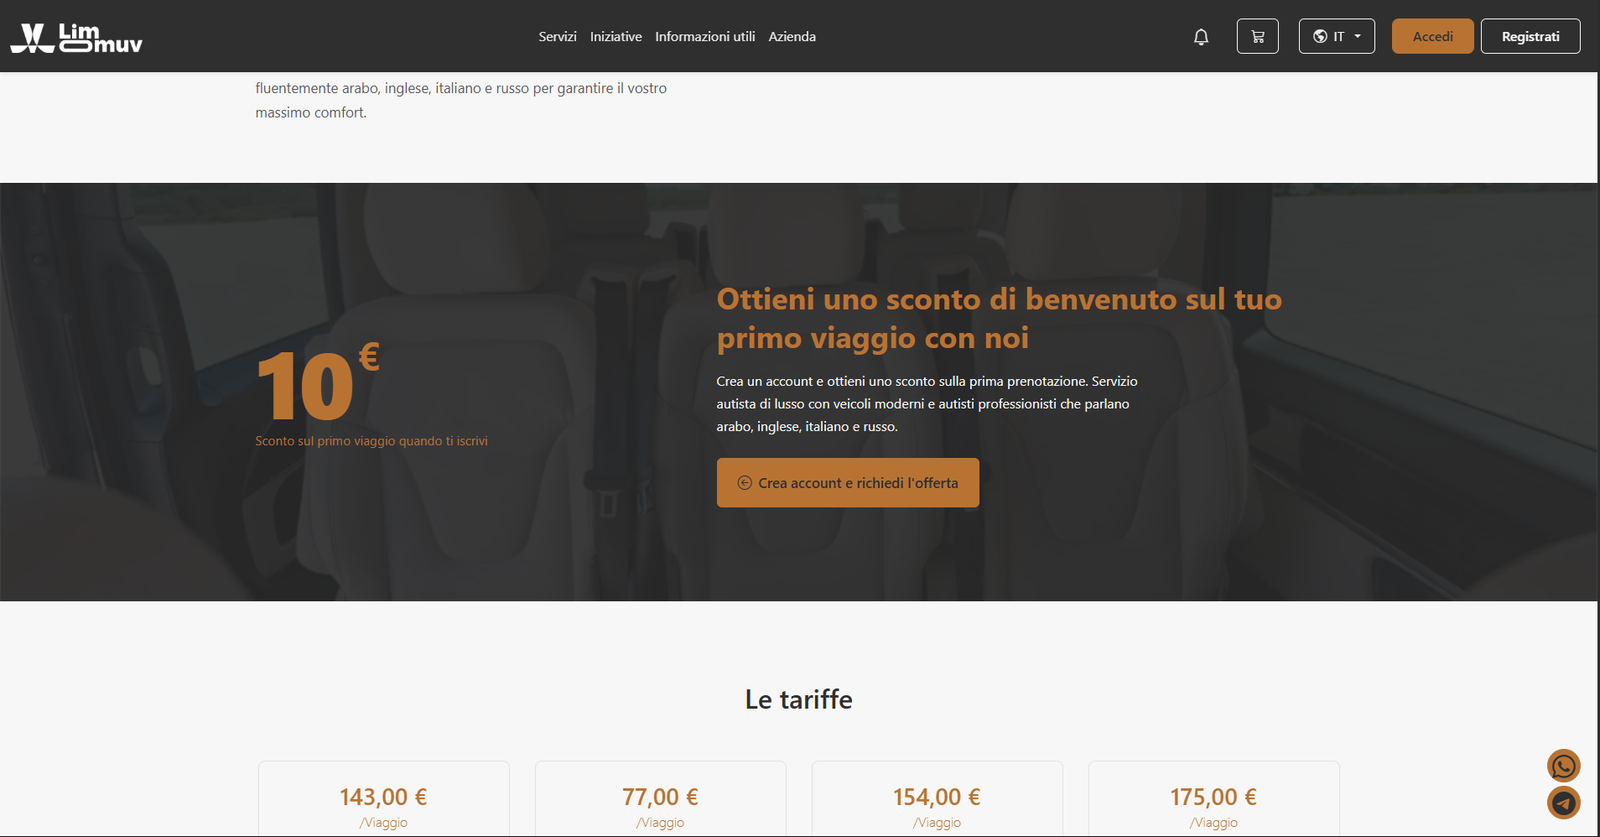
Task: Open WhatsApp chat button
Action: click(1564, 766)
